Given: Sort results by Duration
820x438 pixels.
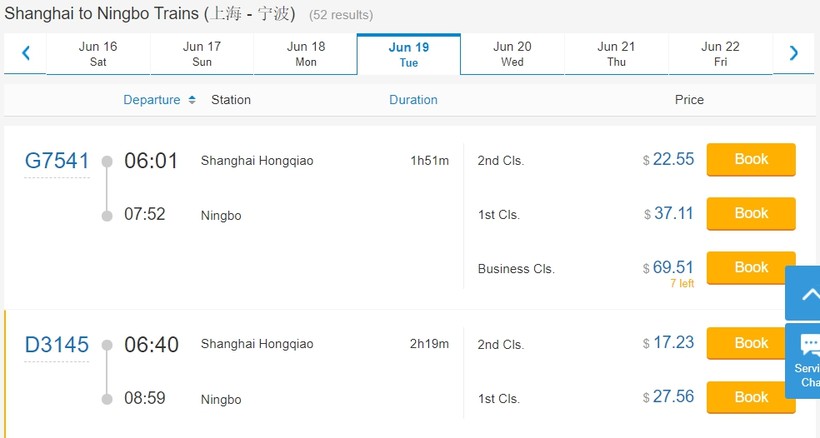Looking at the screenshot, I should tap(413, 100).
